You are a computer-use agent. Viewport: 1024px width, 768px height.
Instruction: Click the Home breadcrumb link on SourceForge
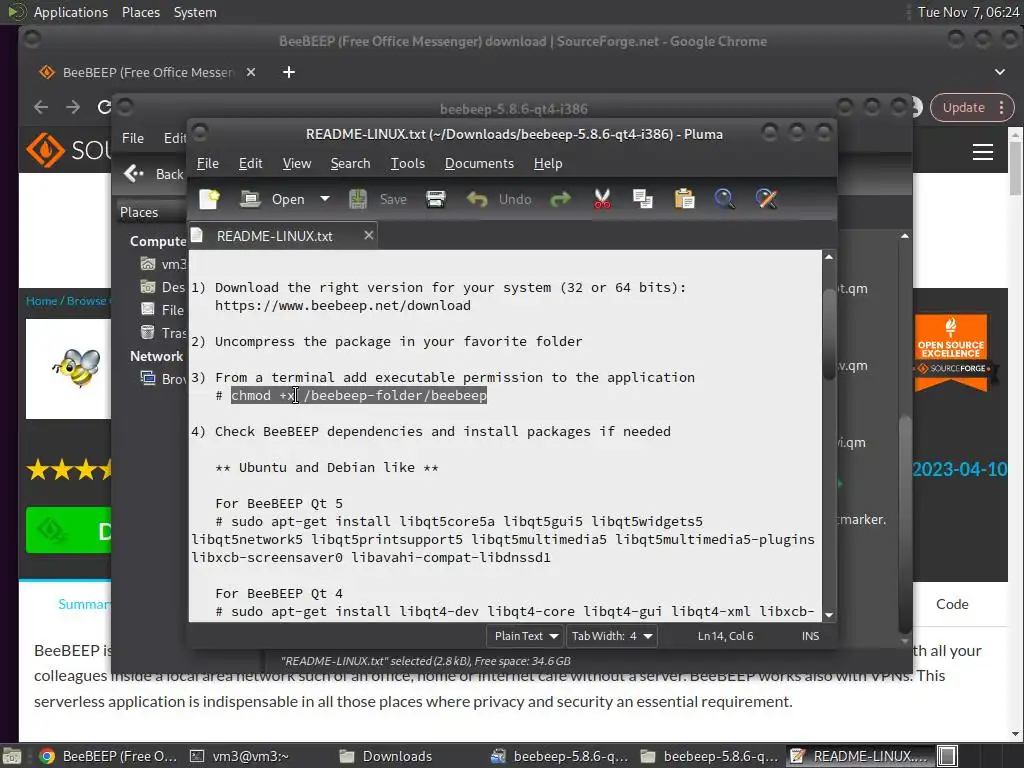pos(41,301)
